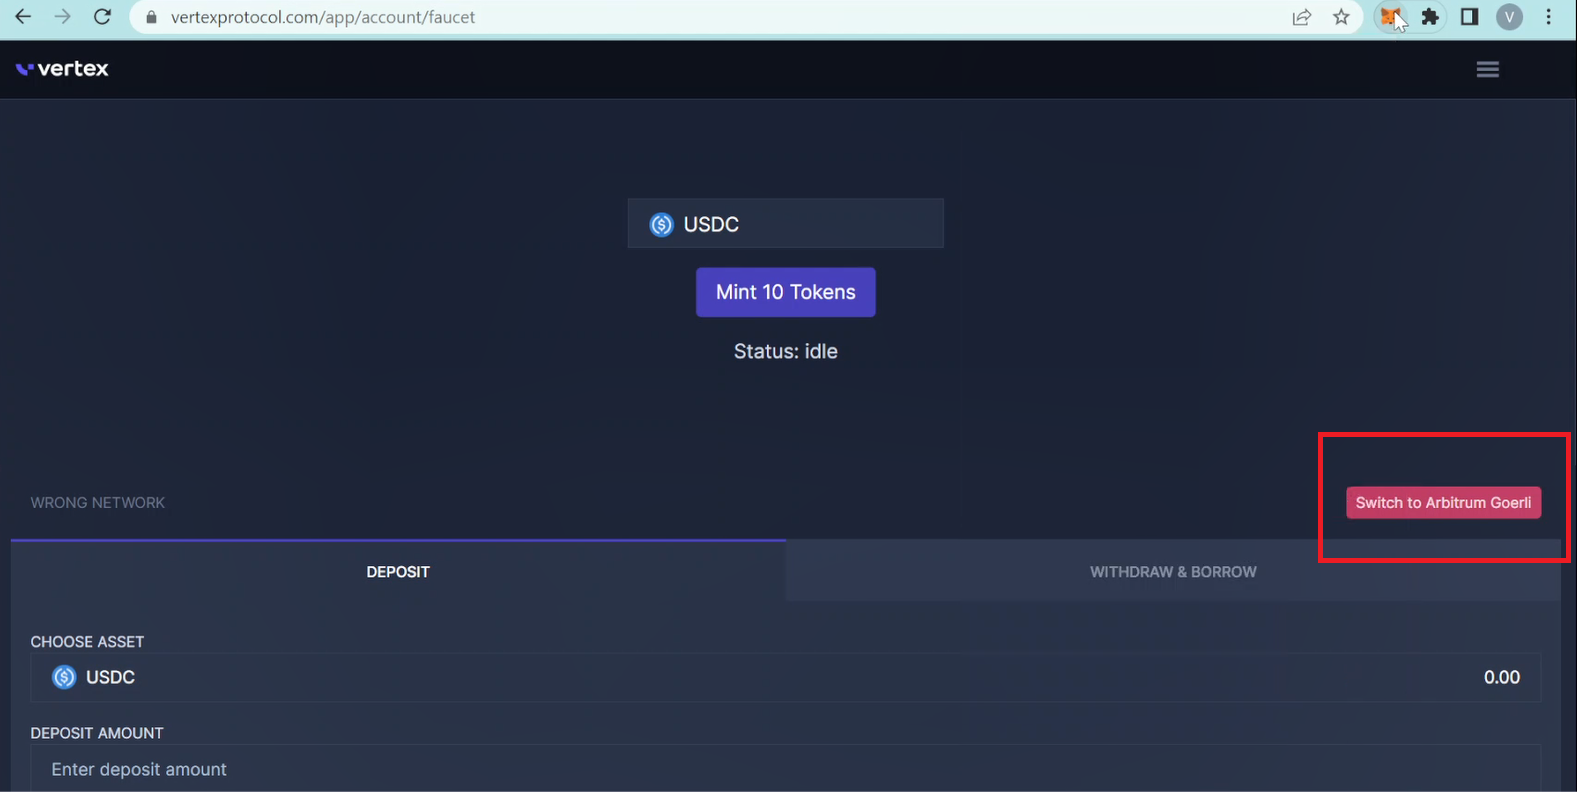Select the address bar URL text
This screenshot has width=1577, height=793.
pos(323,17)
